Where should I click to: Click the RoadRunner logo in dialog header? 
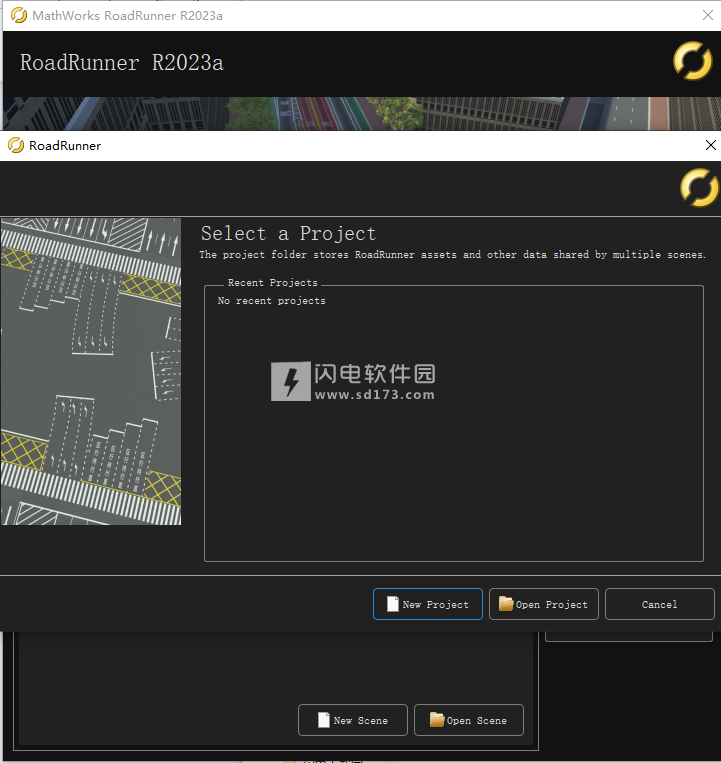click(699, 188)
